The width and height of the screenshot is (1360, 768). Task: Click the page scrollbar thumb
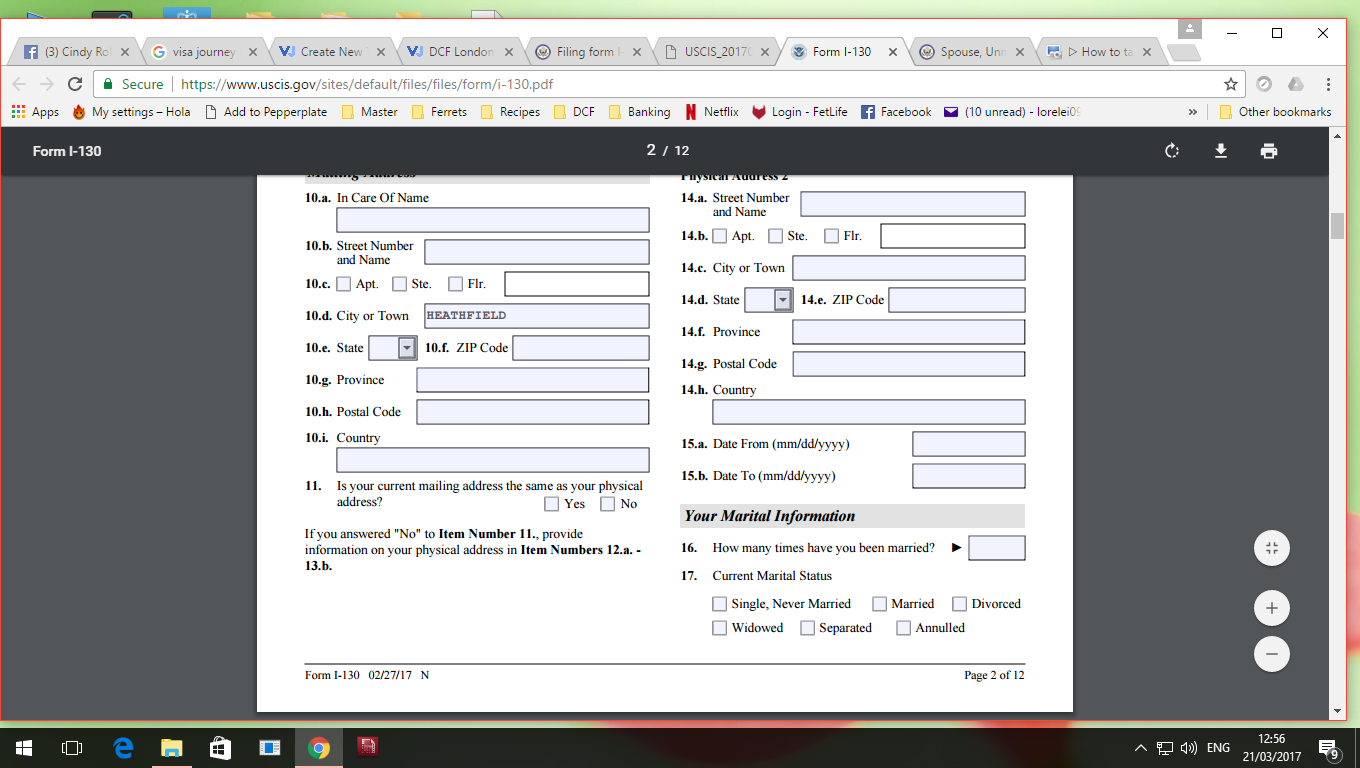pos(1337,226)
